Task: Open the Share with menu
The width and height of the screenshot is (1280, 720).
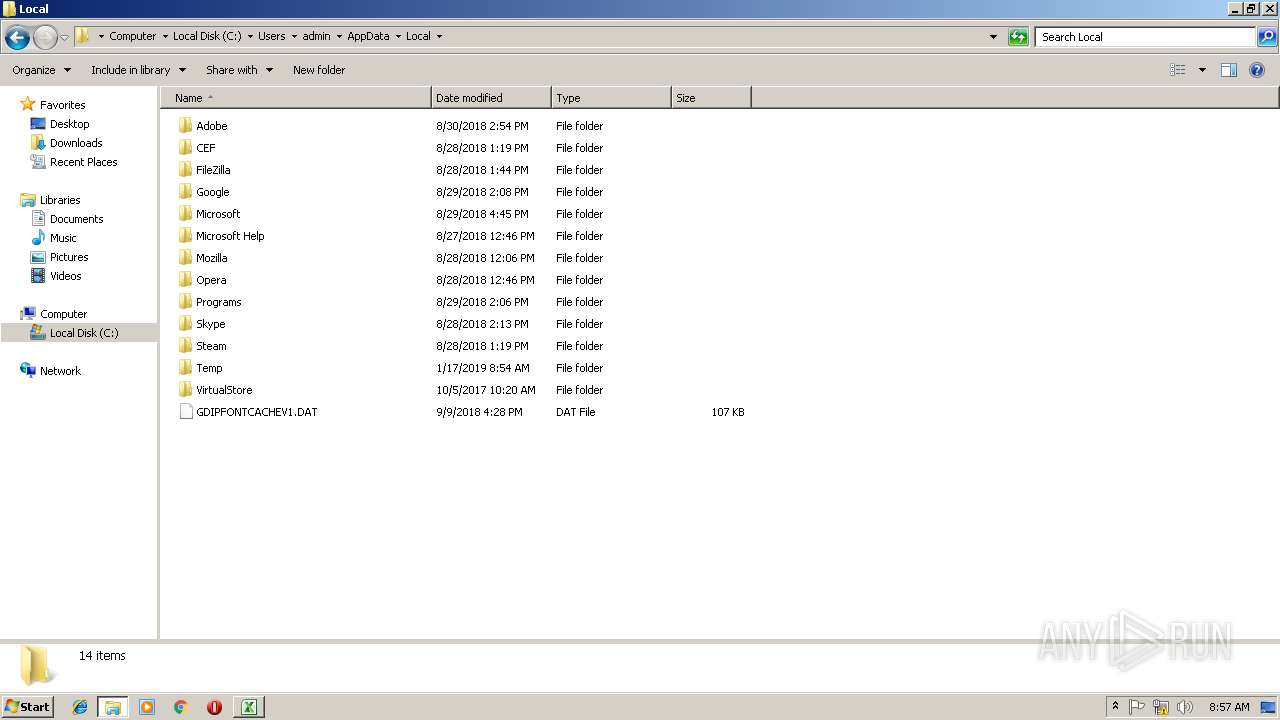Action: 239,70
